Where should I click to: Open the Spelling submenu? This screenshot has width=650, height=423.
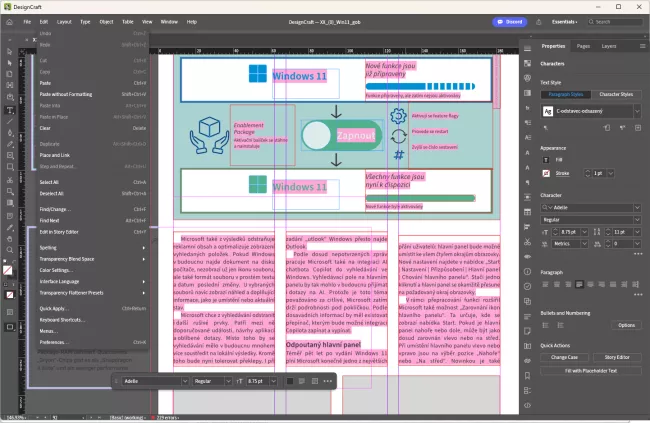coord(92,248)
